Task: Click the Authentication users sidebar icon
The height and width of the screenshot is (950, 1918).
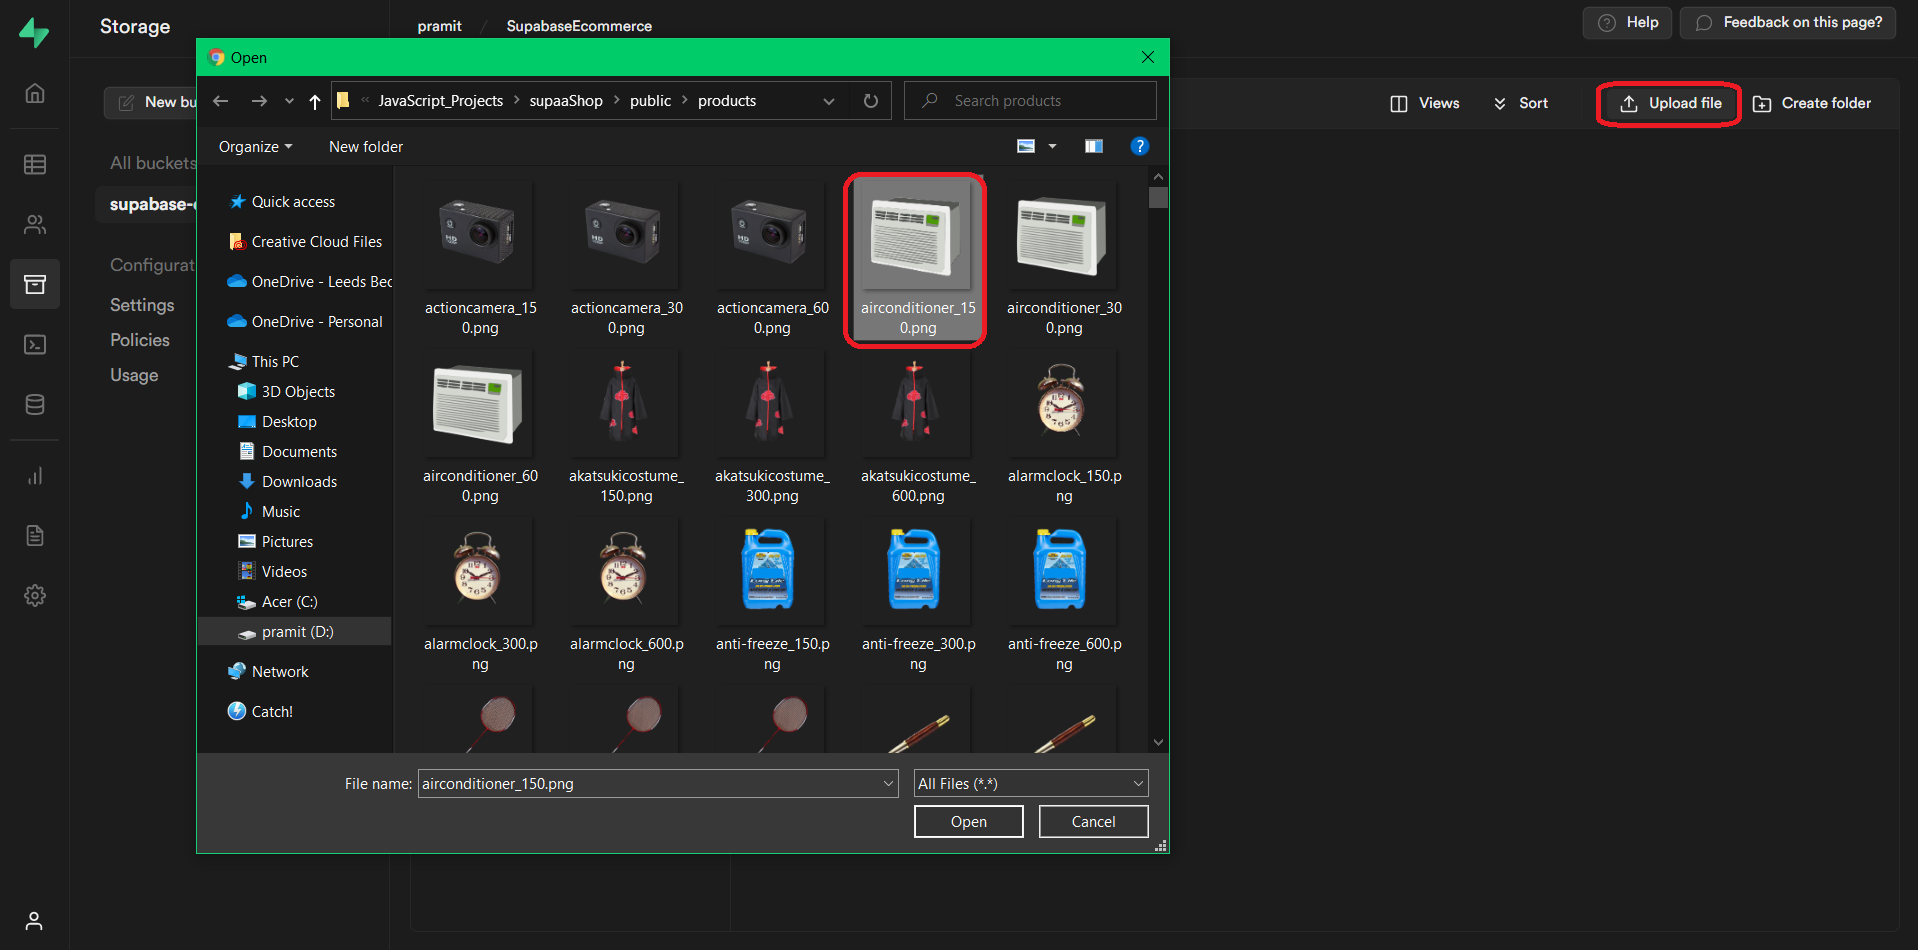Action: (x=35, y=225)
